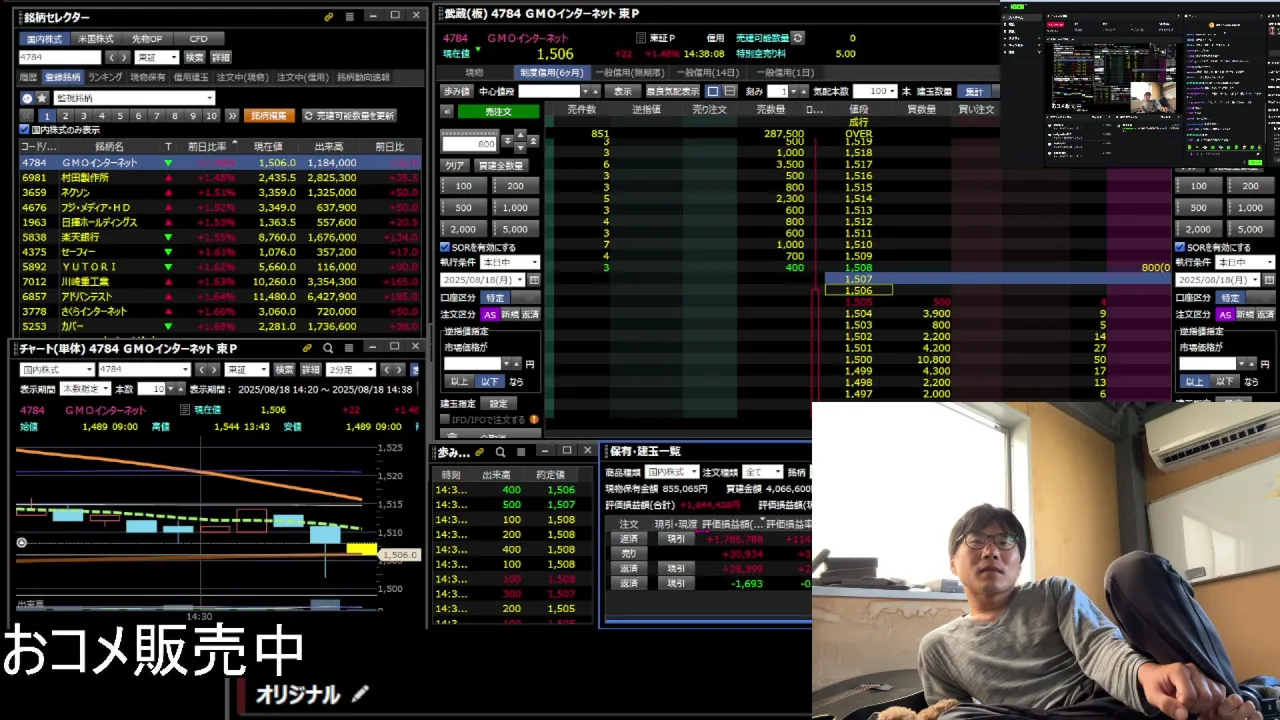Open the 東証 market dropdown in 銘柄セレクター
This screenshot has height=720, width=1280.
click(158, 58)
